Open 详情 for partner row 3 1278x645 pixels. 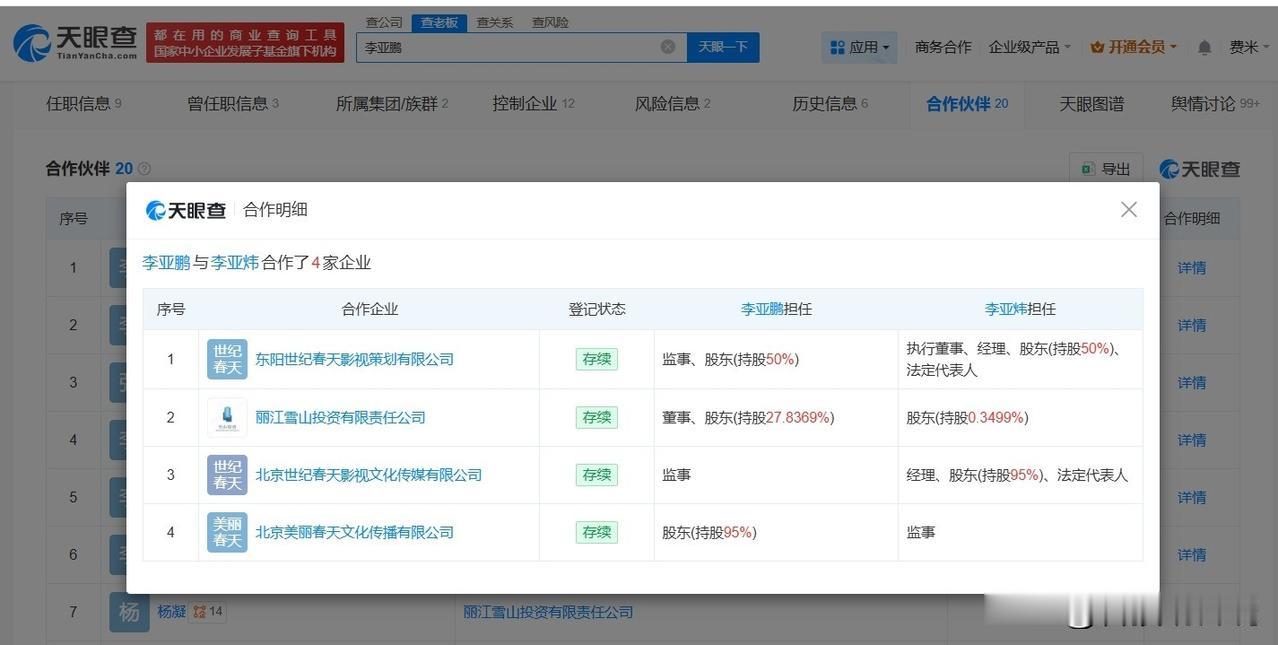1191,382
